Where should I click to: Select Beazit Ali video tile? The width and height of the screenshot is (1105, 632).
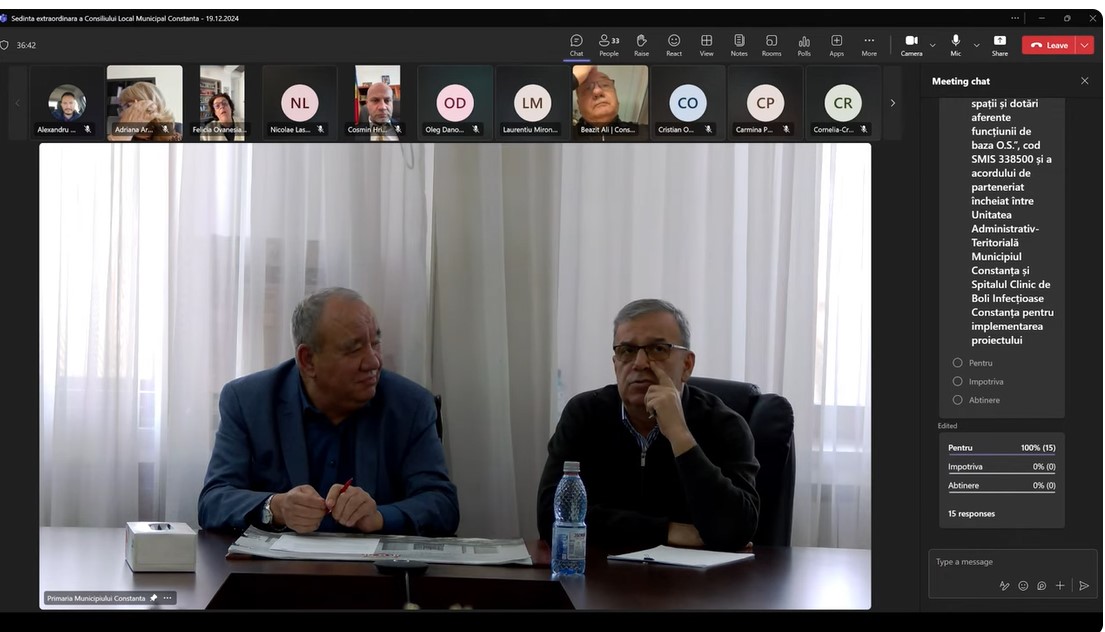pyautogui.click(x=610, y=103)
